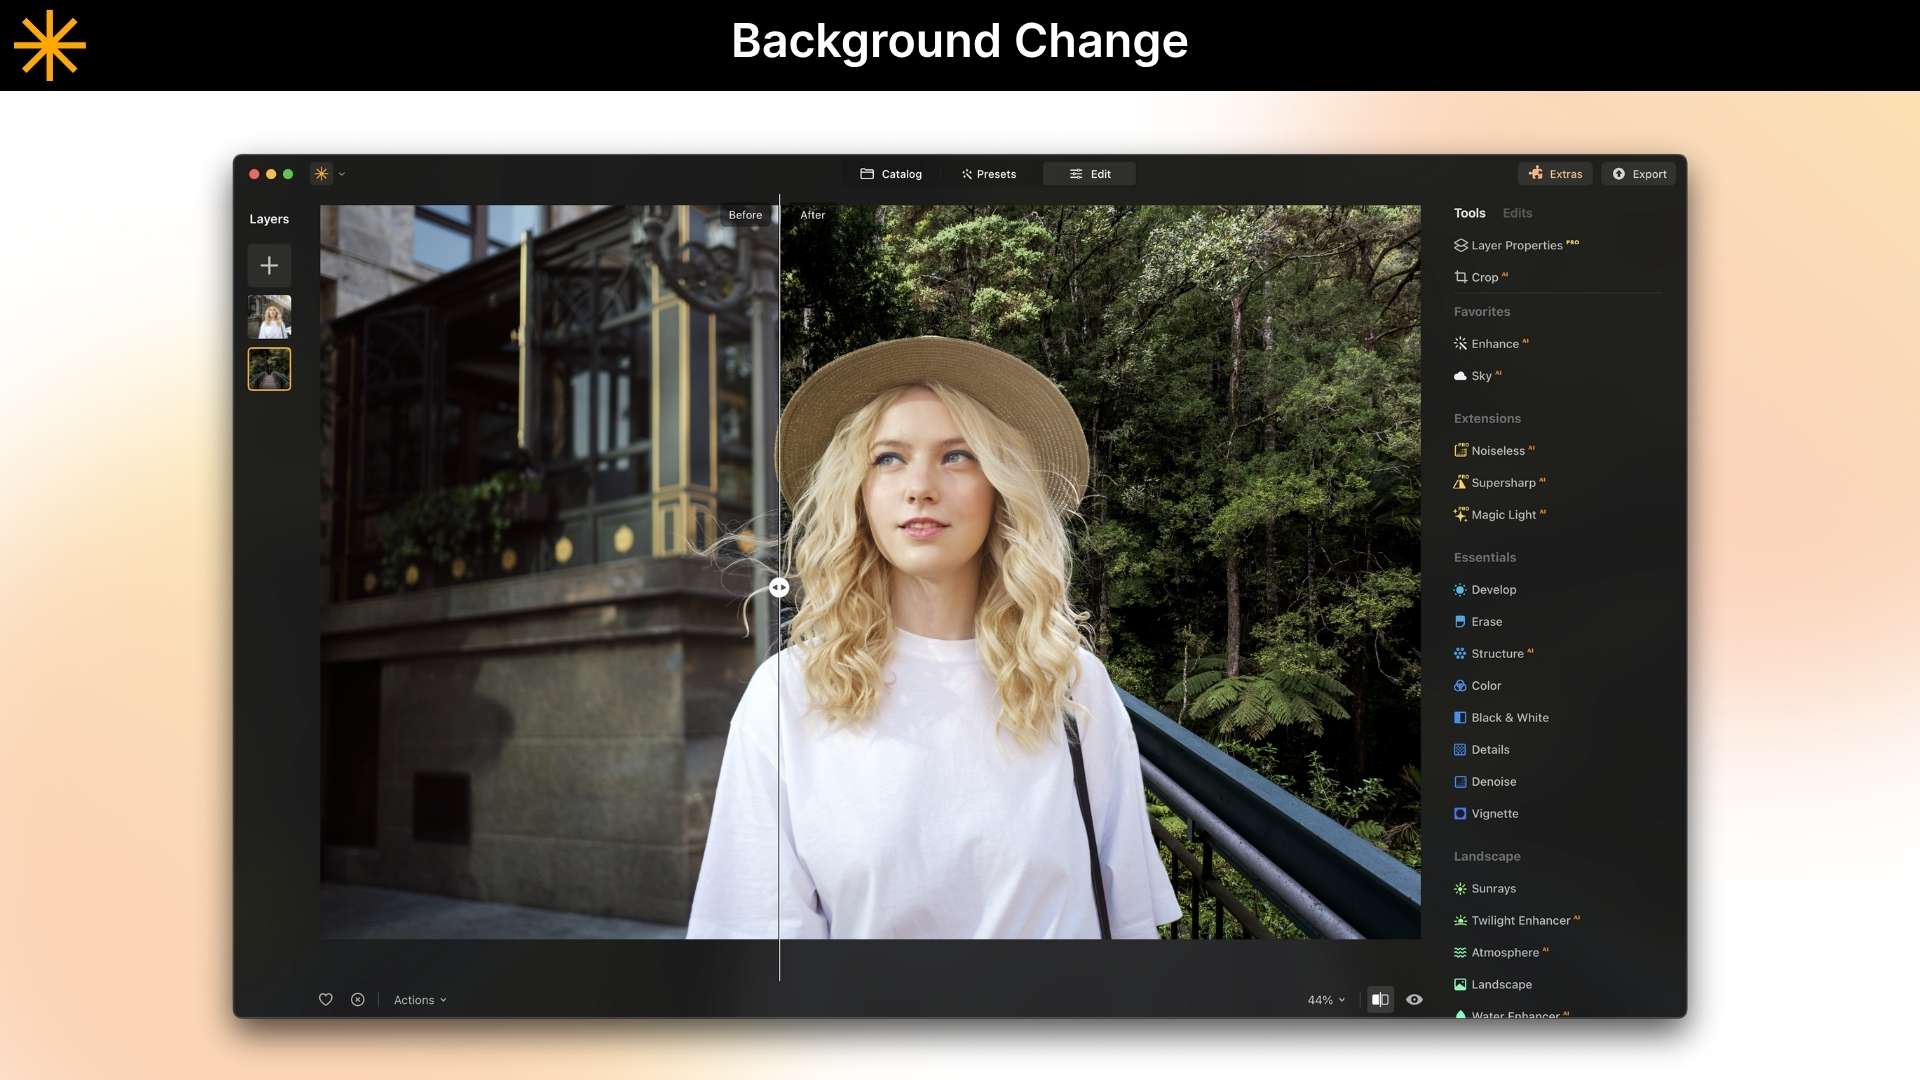Mark the photo as favorite
The height and width of the screenshot is (1080, 1920).
(x=325, y=999)
